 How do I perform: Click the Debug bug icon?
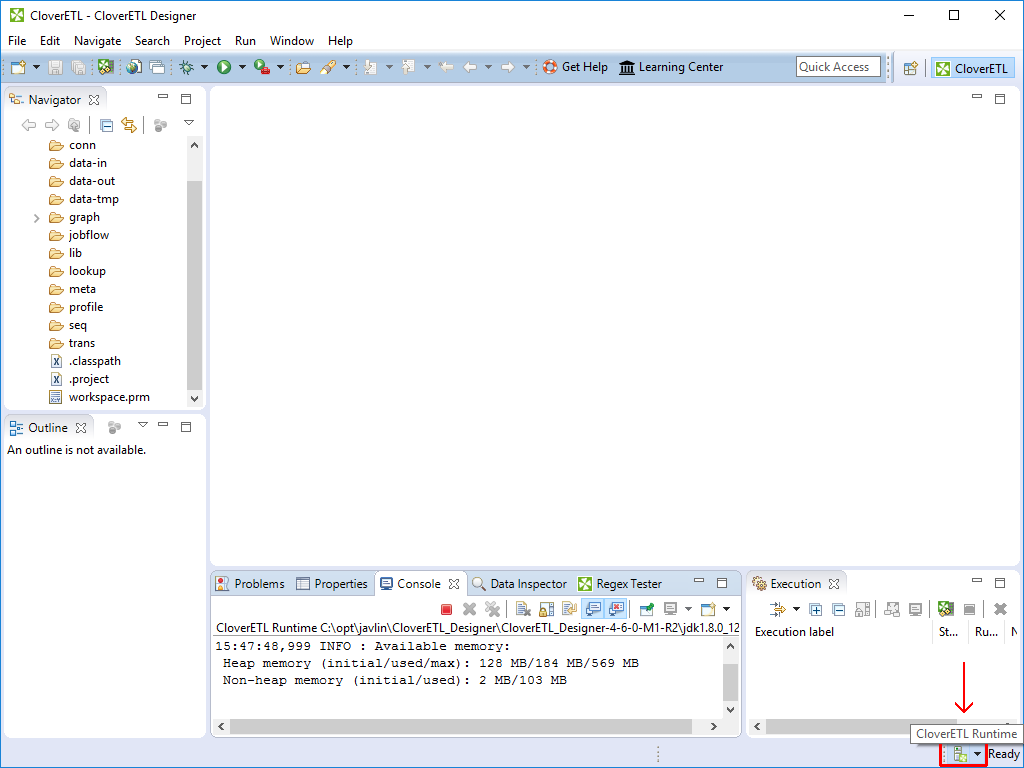pyautogui.click(x=187, y=67)
